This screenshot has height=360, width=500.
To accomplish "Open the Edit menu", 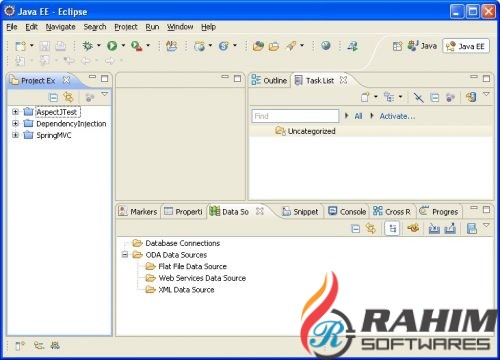I will click(x=31, y=27).
